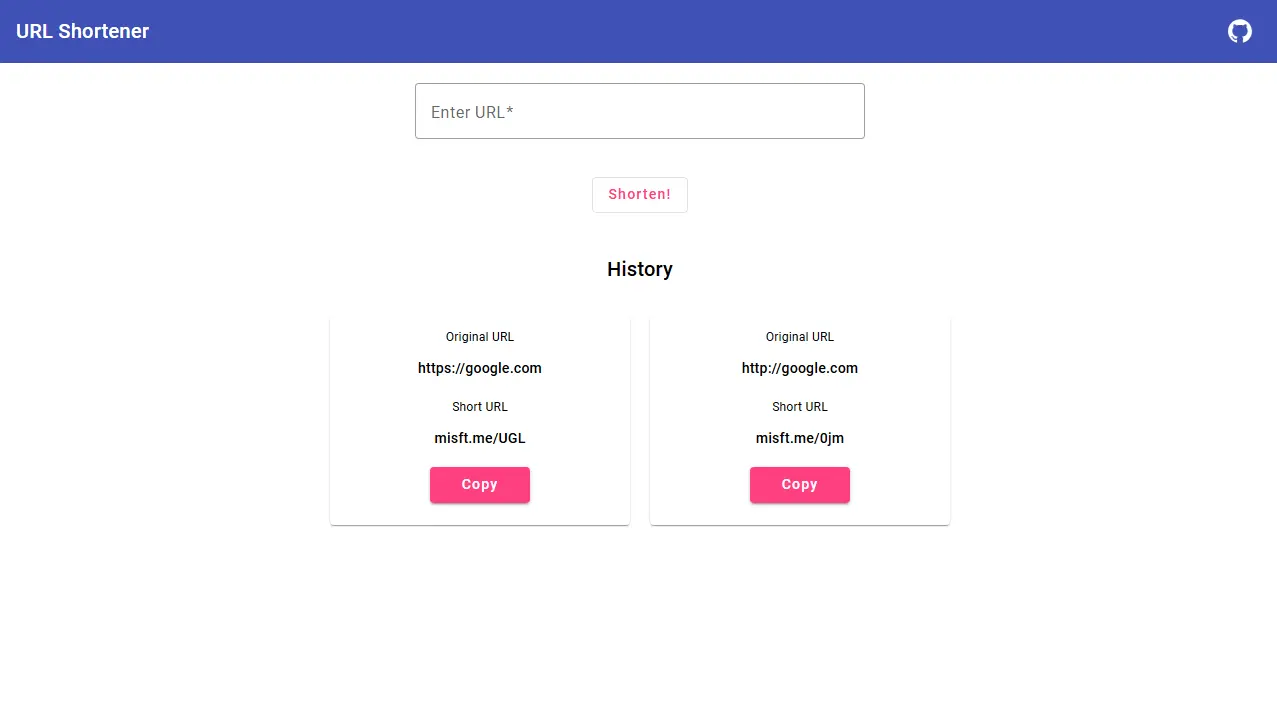Viewport: 1277px width, 716px height.
Task: Click the Original URL label on left card
Action: (479, 336)
